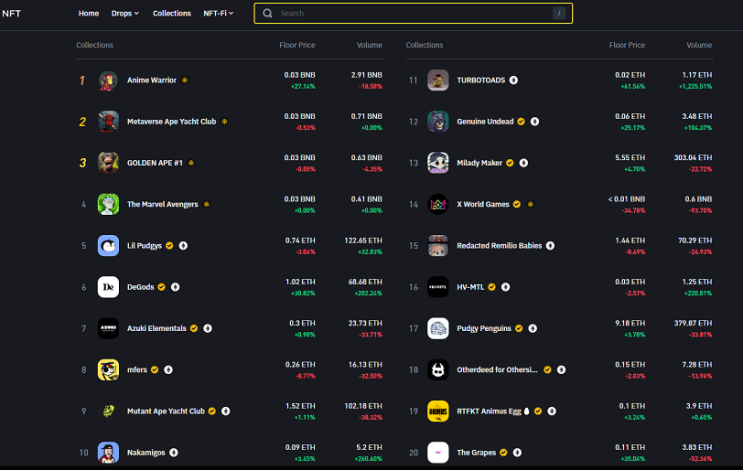Open Metaverse Ape Yacht Club collection link

172,122
